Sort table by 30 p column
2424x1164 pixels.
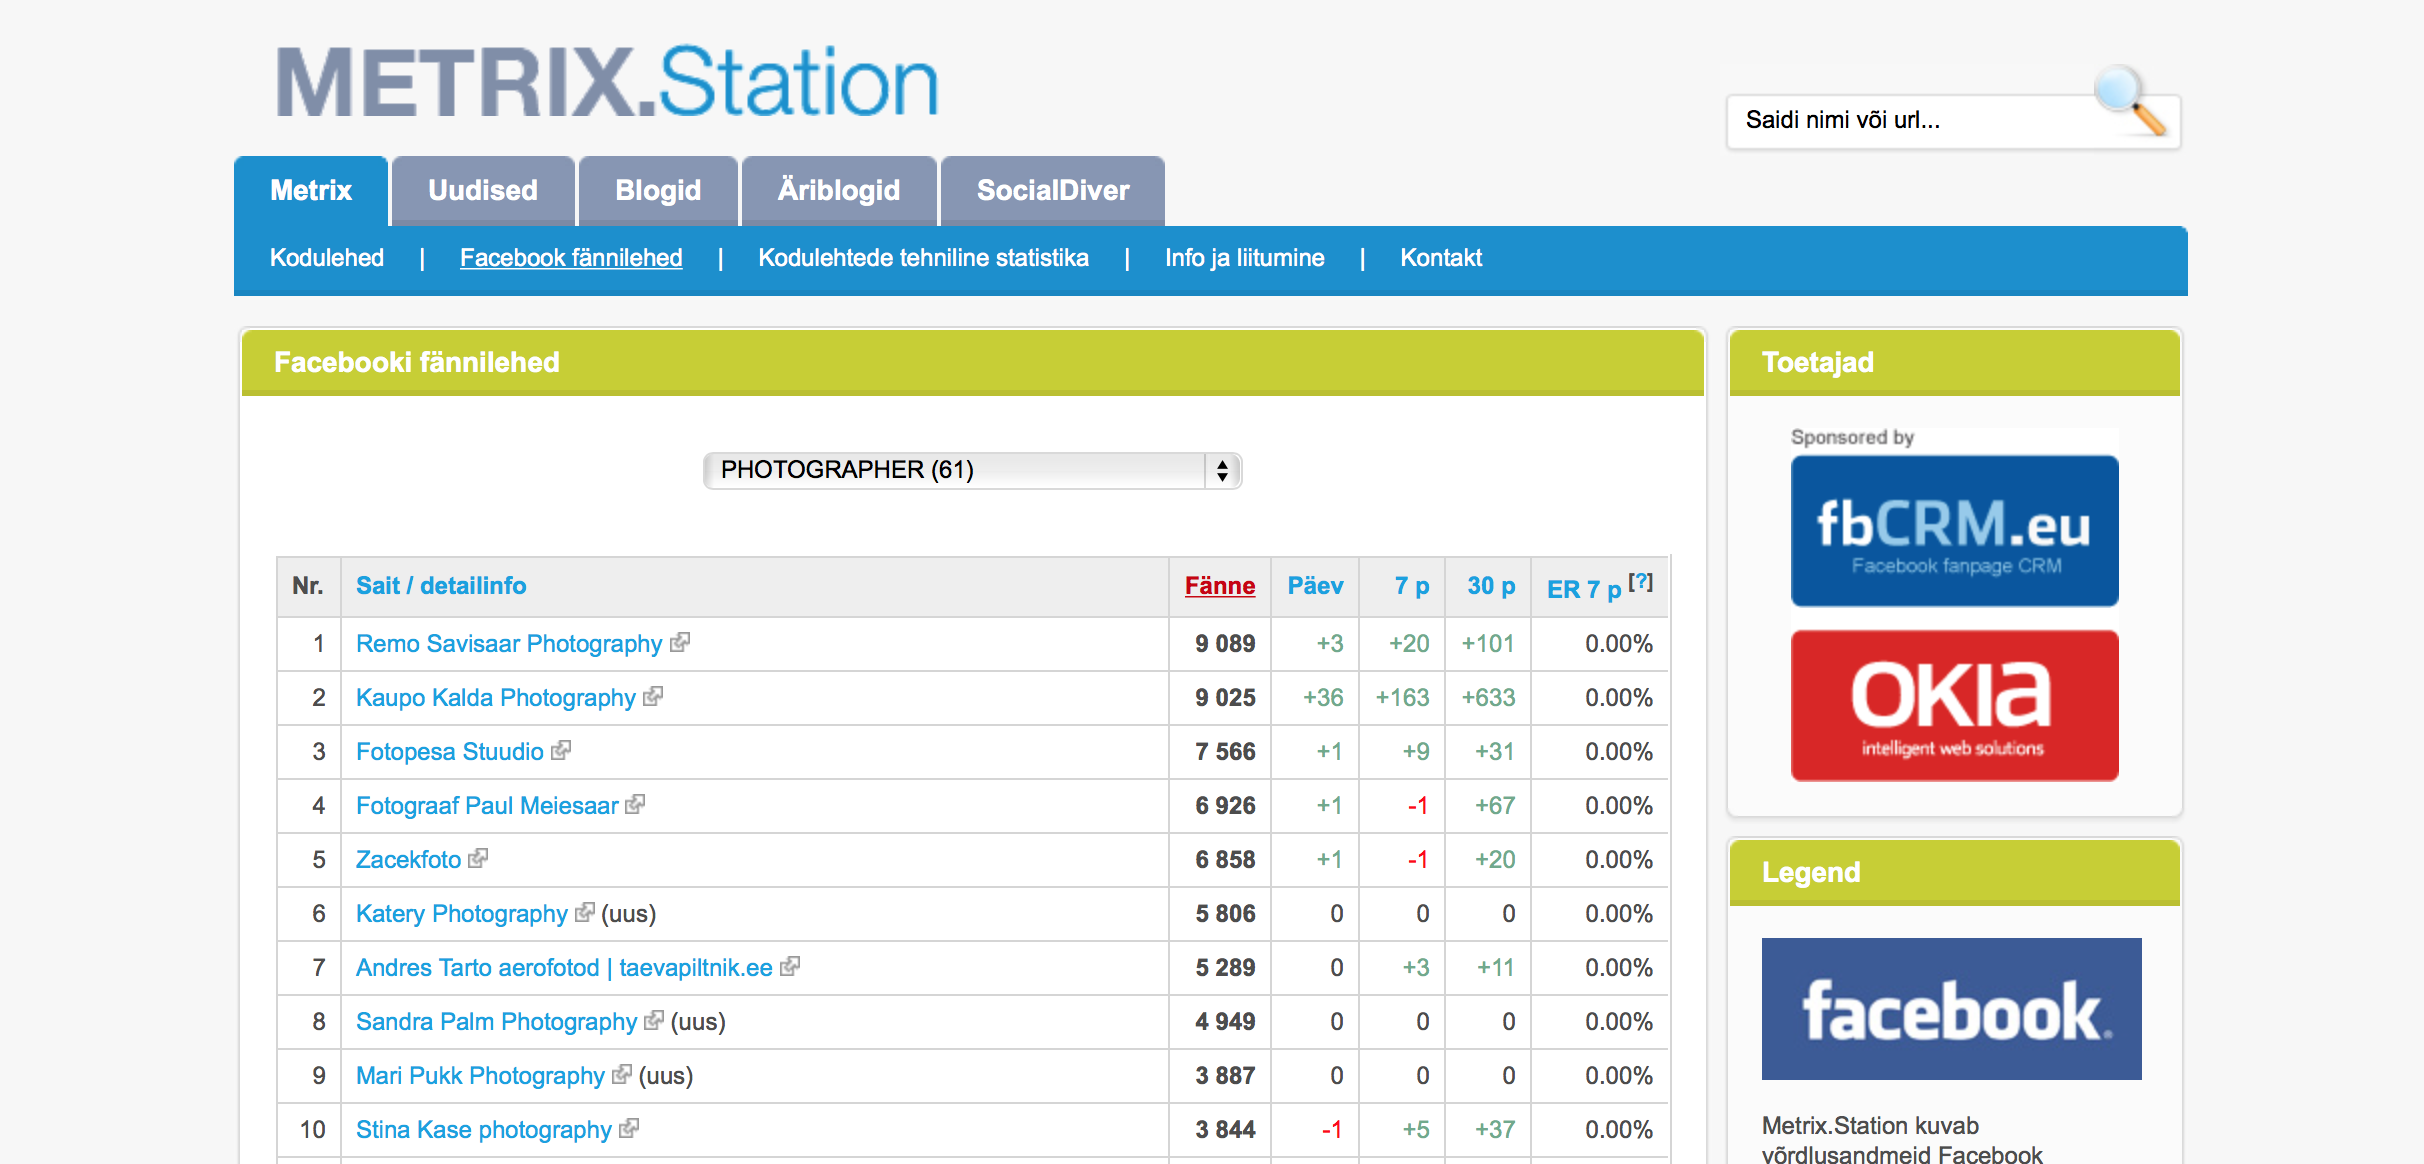point(1490,586)
